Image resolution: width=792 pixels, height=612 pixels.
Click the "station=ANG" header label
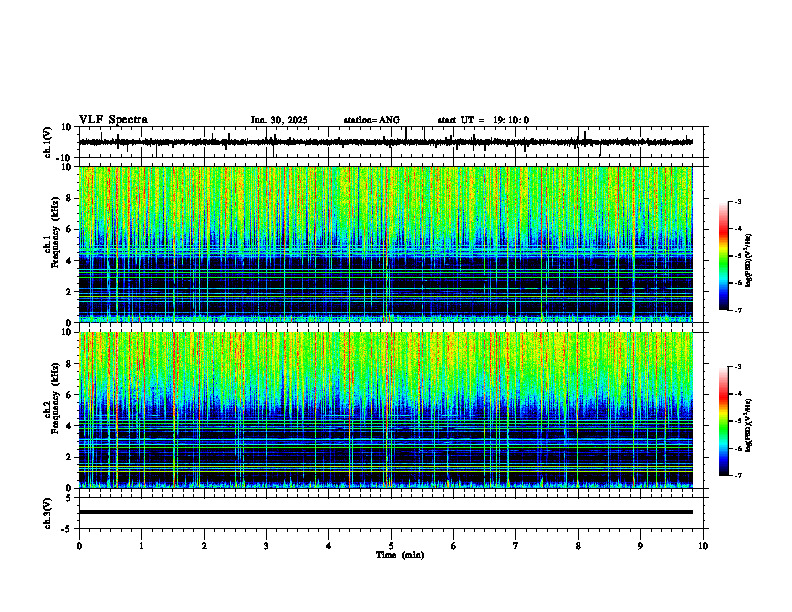pos(371,120)
